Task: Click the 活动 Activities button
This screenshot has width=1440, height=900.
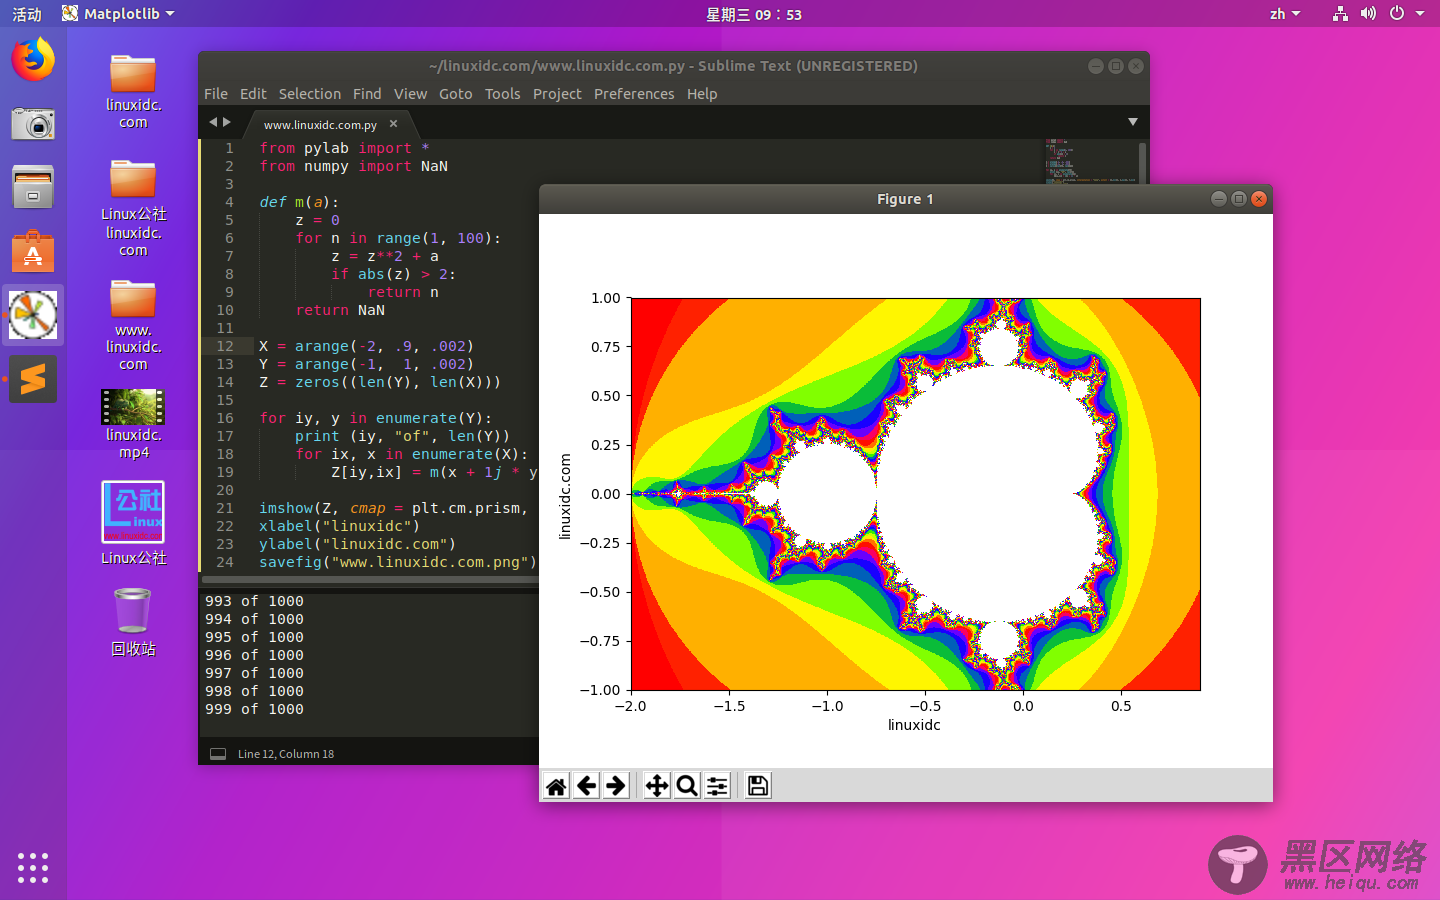Action: (27, 14)
